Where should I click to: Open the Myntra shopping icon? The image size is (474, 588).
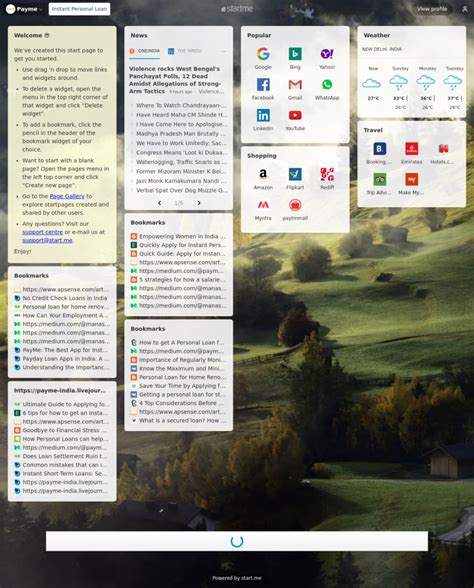(x=263, y=205)
